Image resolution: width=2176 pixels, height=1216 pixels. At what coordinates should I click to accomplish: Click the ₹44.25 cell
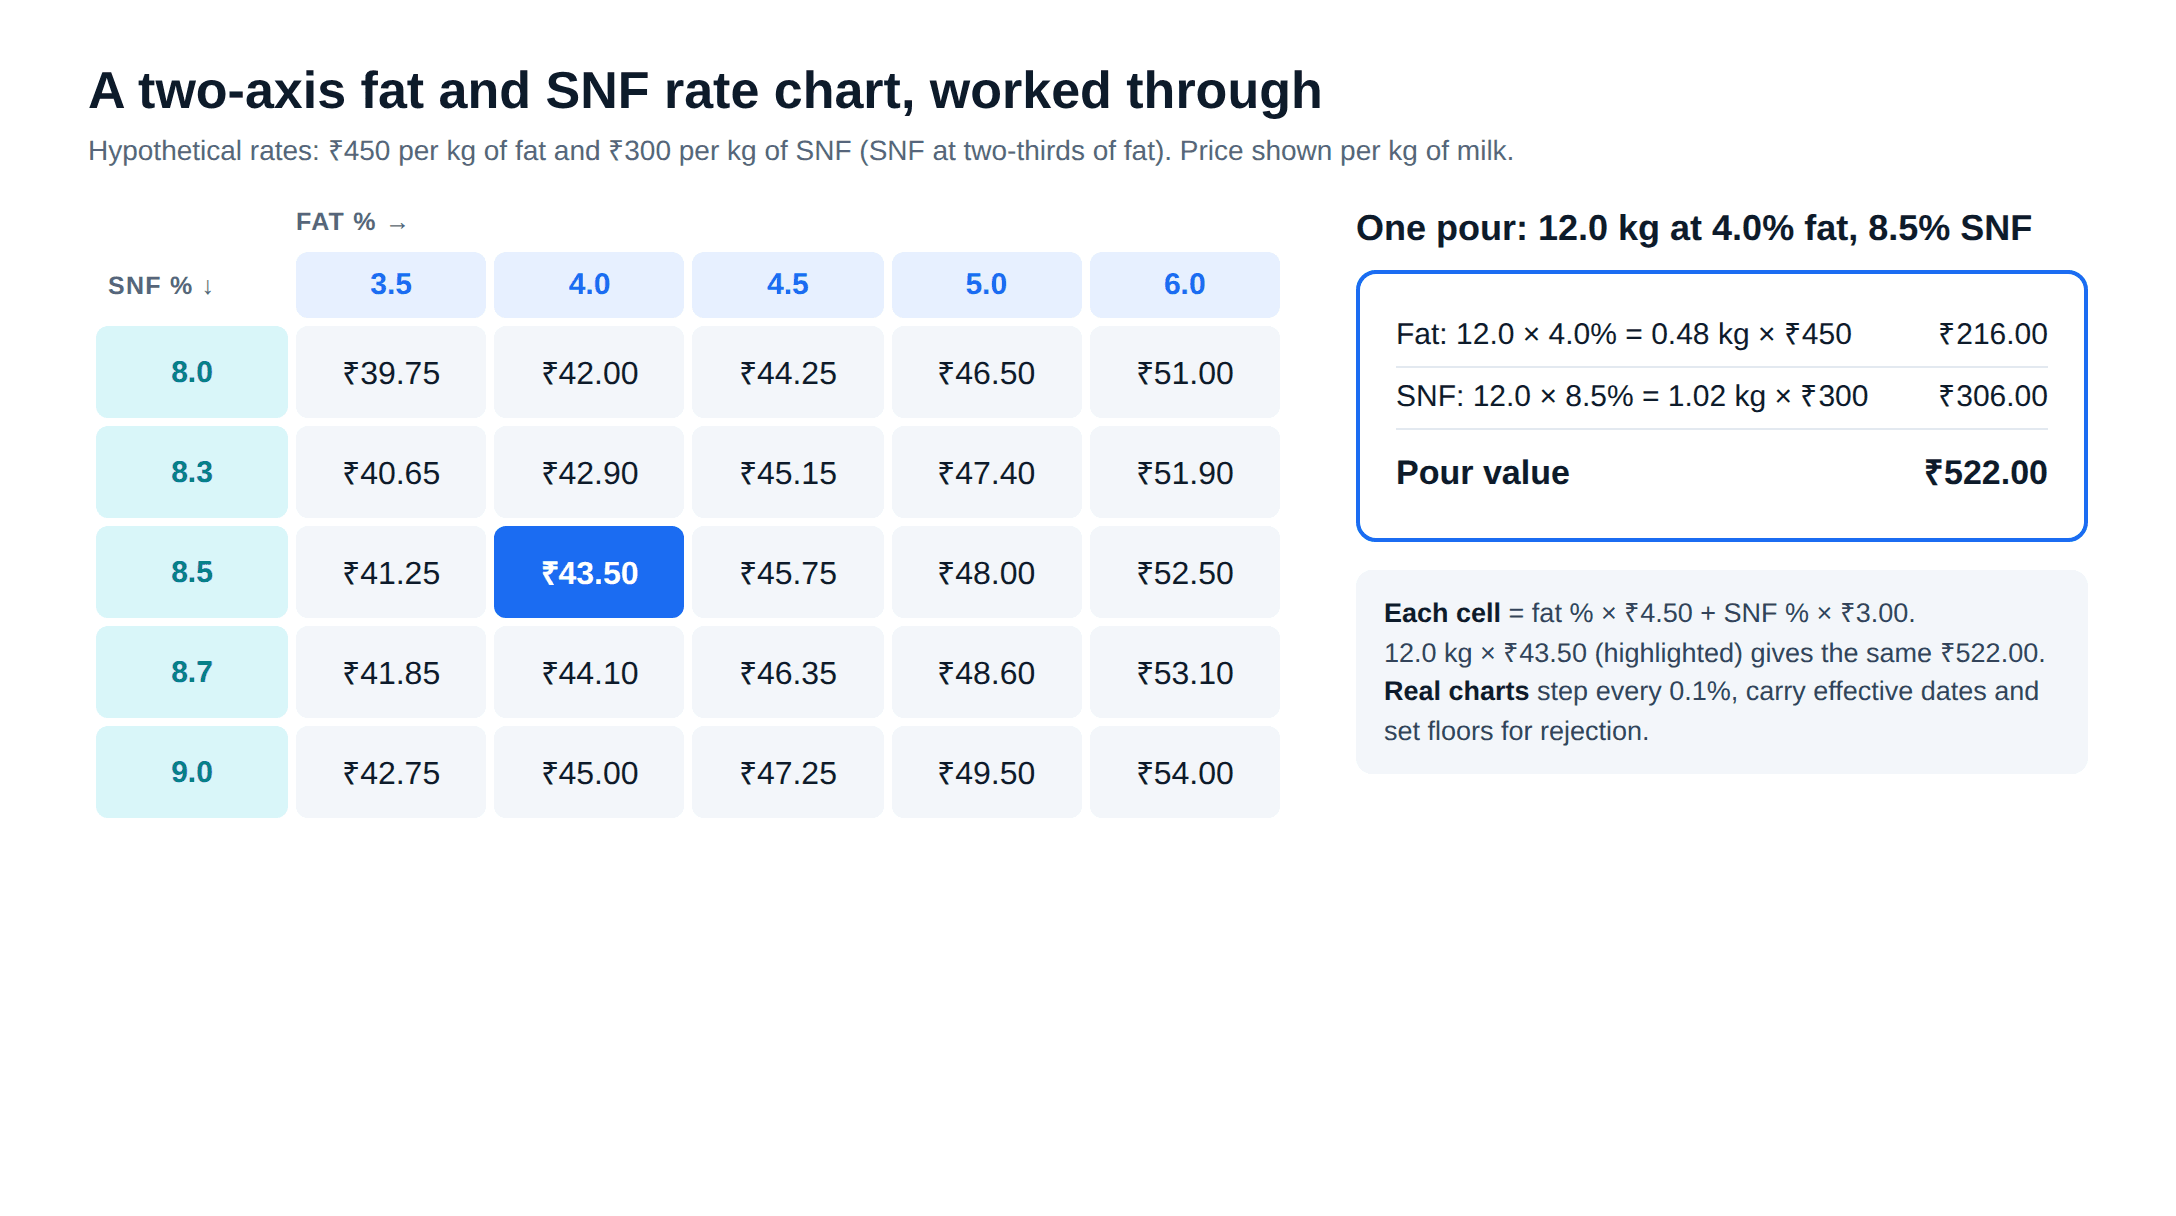click(x=788, y=372)
